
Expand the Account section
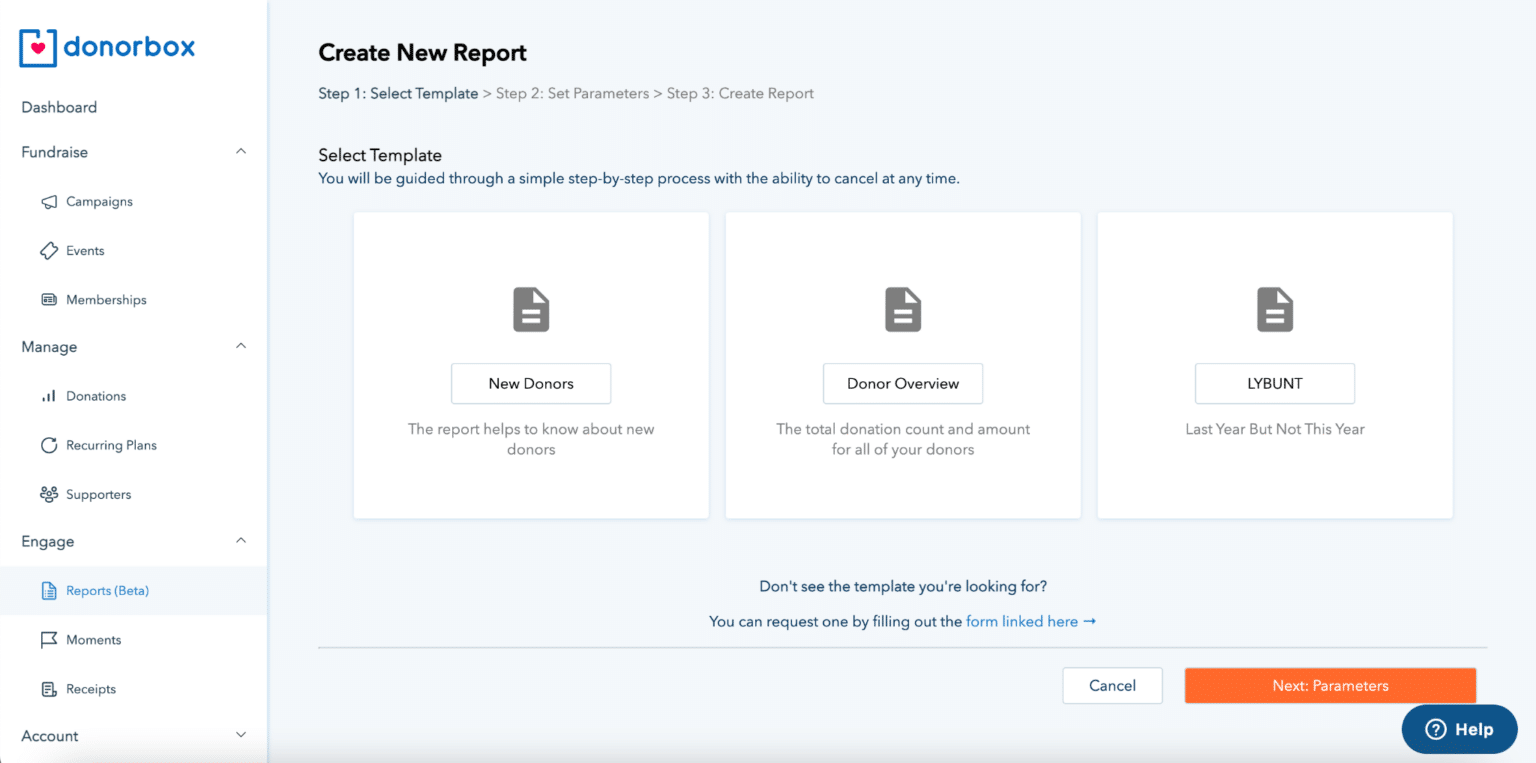(x=240, y=736)
